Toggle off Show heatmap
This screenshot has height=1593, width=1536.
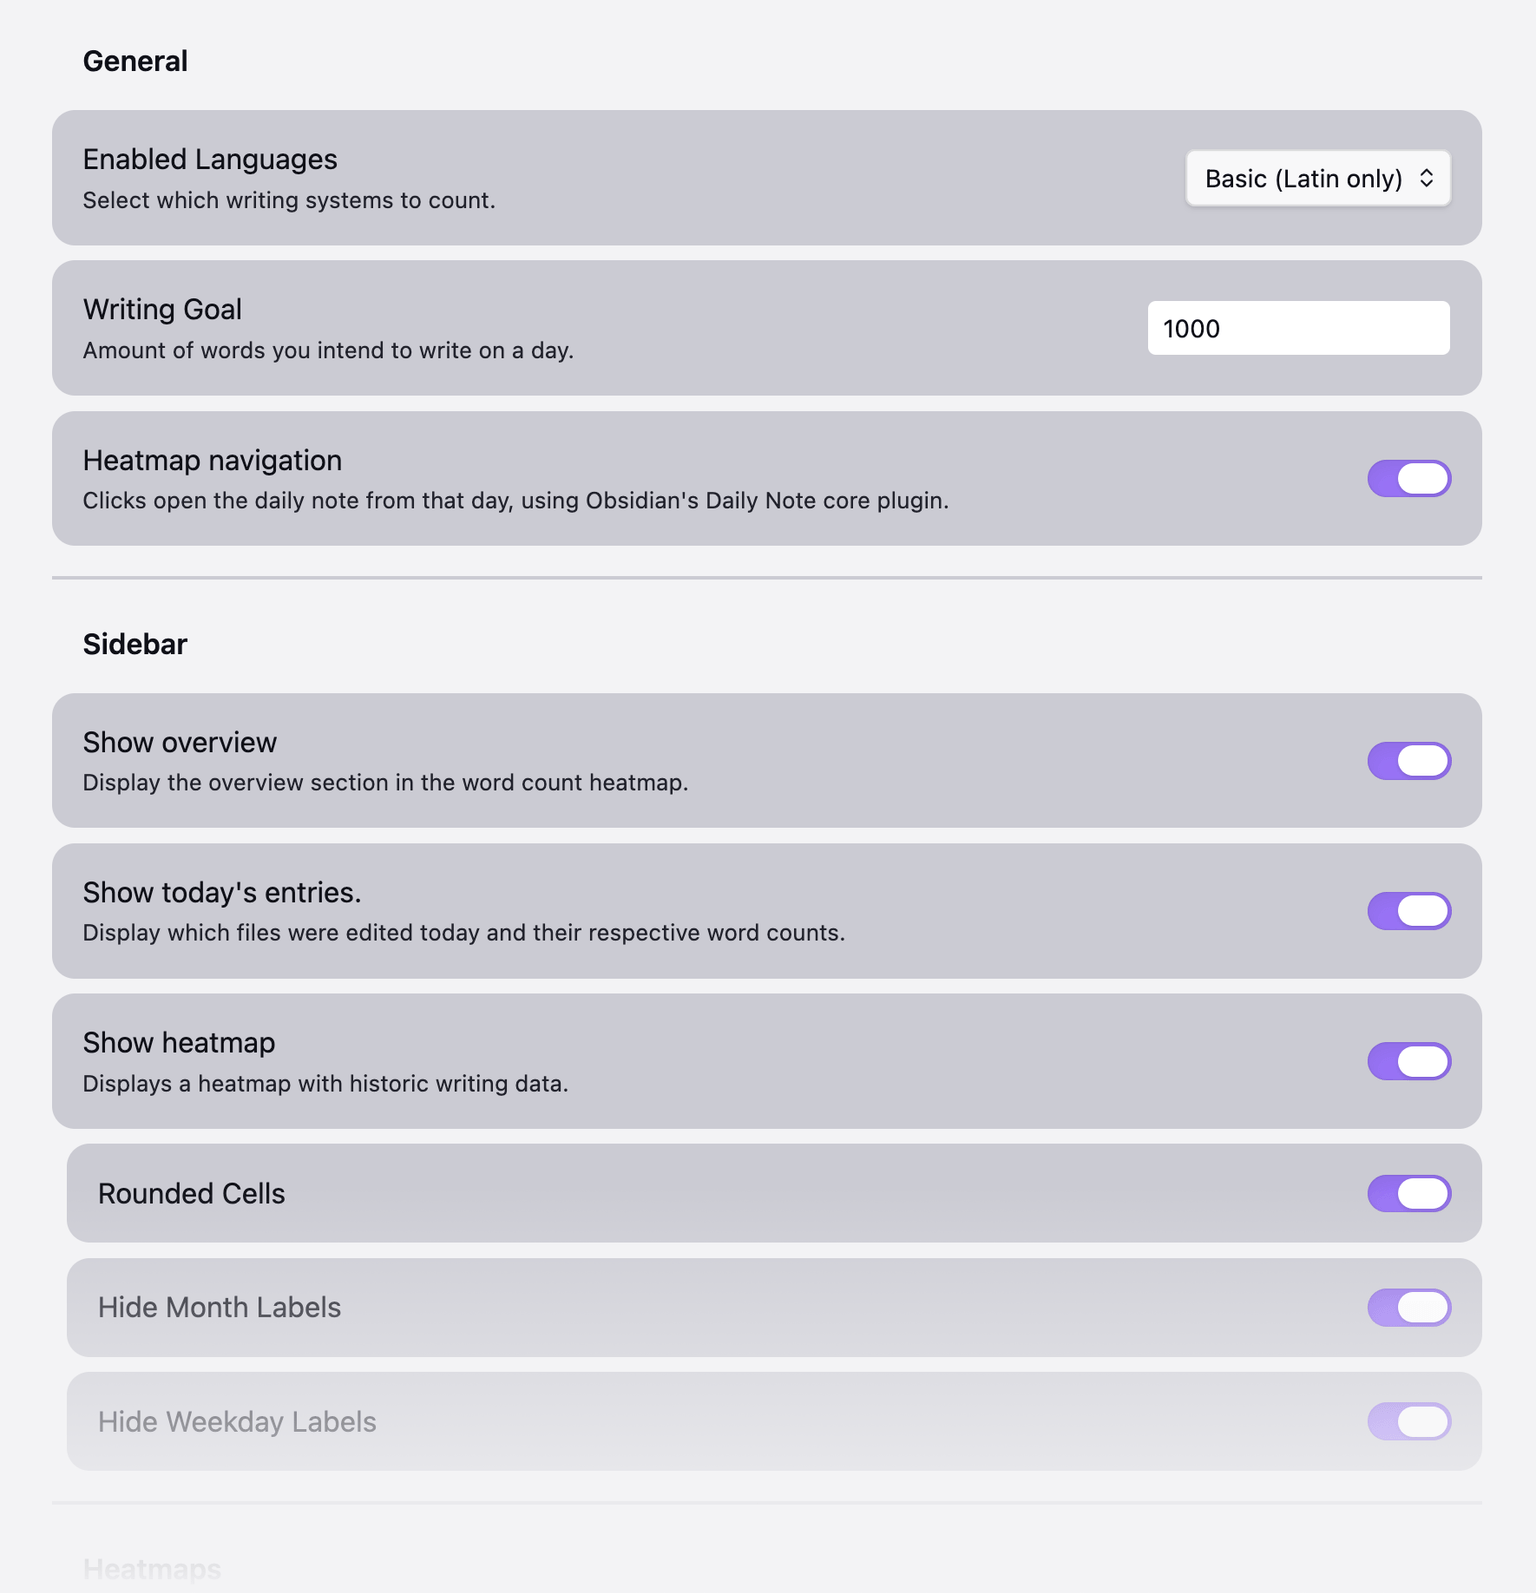1408,1061
